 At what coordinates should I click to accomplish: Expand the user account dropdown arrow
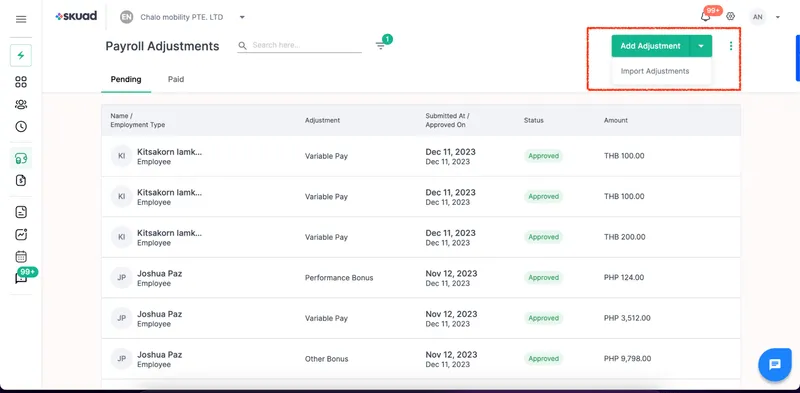pyautogui.click(x=778, y=17)
